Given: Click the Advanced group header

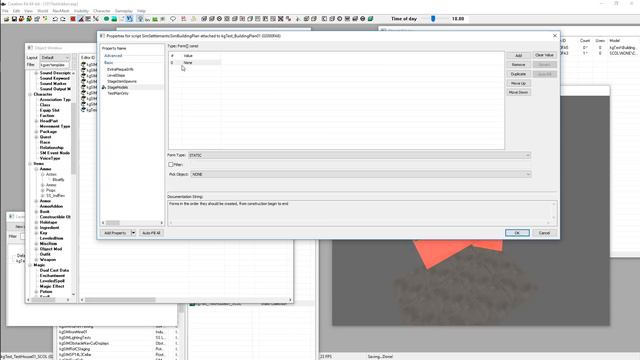Looking at the screenshot, I should tap(113, 56).
